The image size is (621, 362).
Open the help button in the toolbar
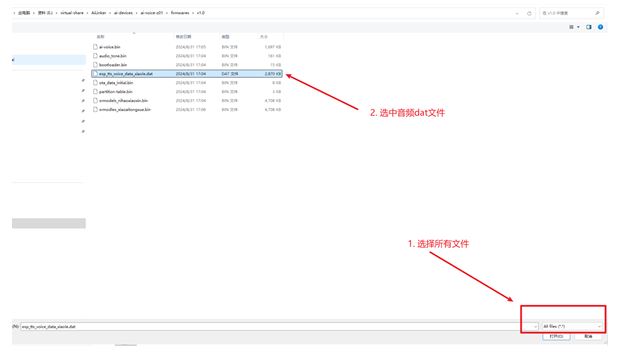click(600, 27)
